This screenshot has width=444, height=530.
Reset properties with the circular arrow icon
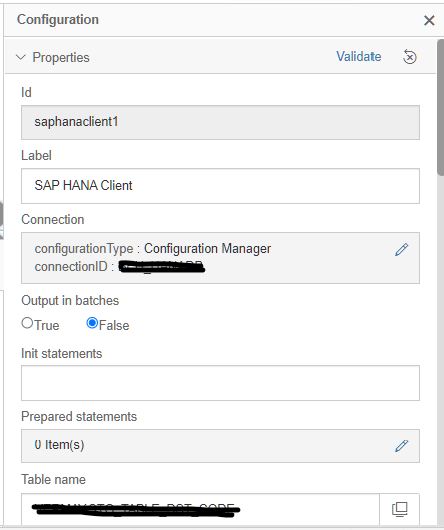point(410,57)
